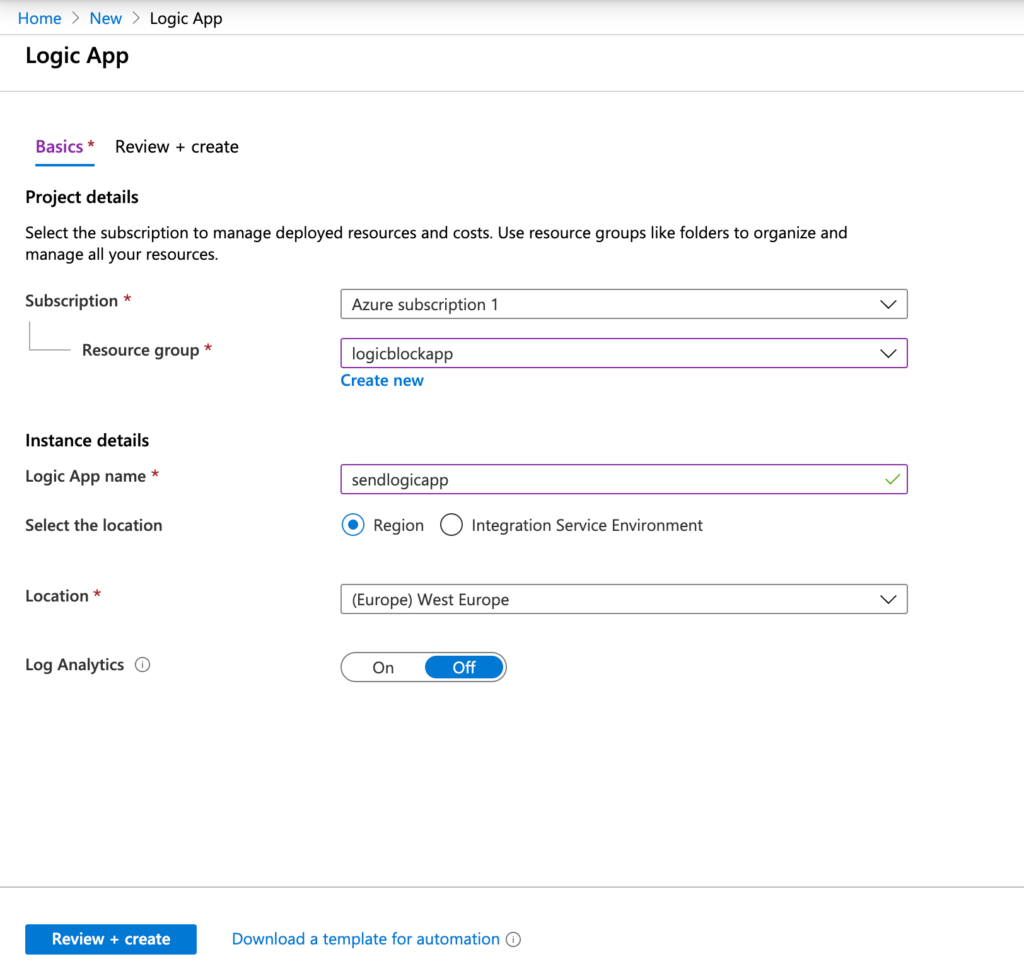Switch to the Review + create tab
Viewport: 1024px width, 976px height.
point(176,146)
